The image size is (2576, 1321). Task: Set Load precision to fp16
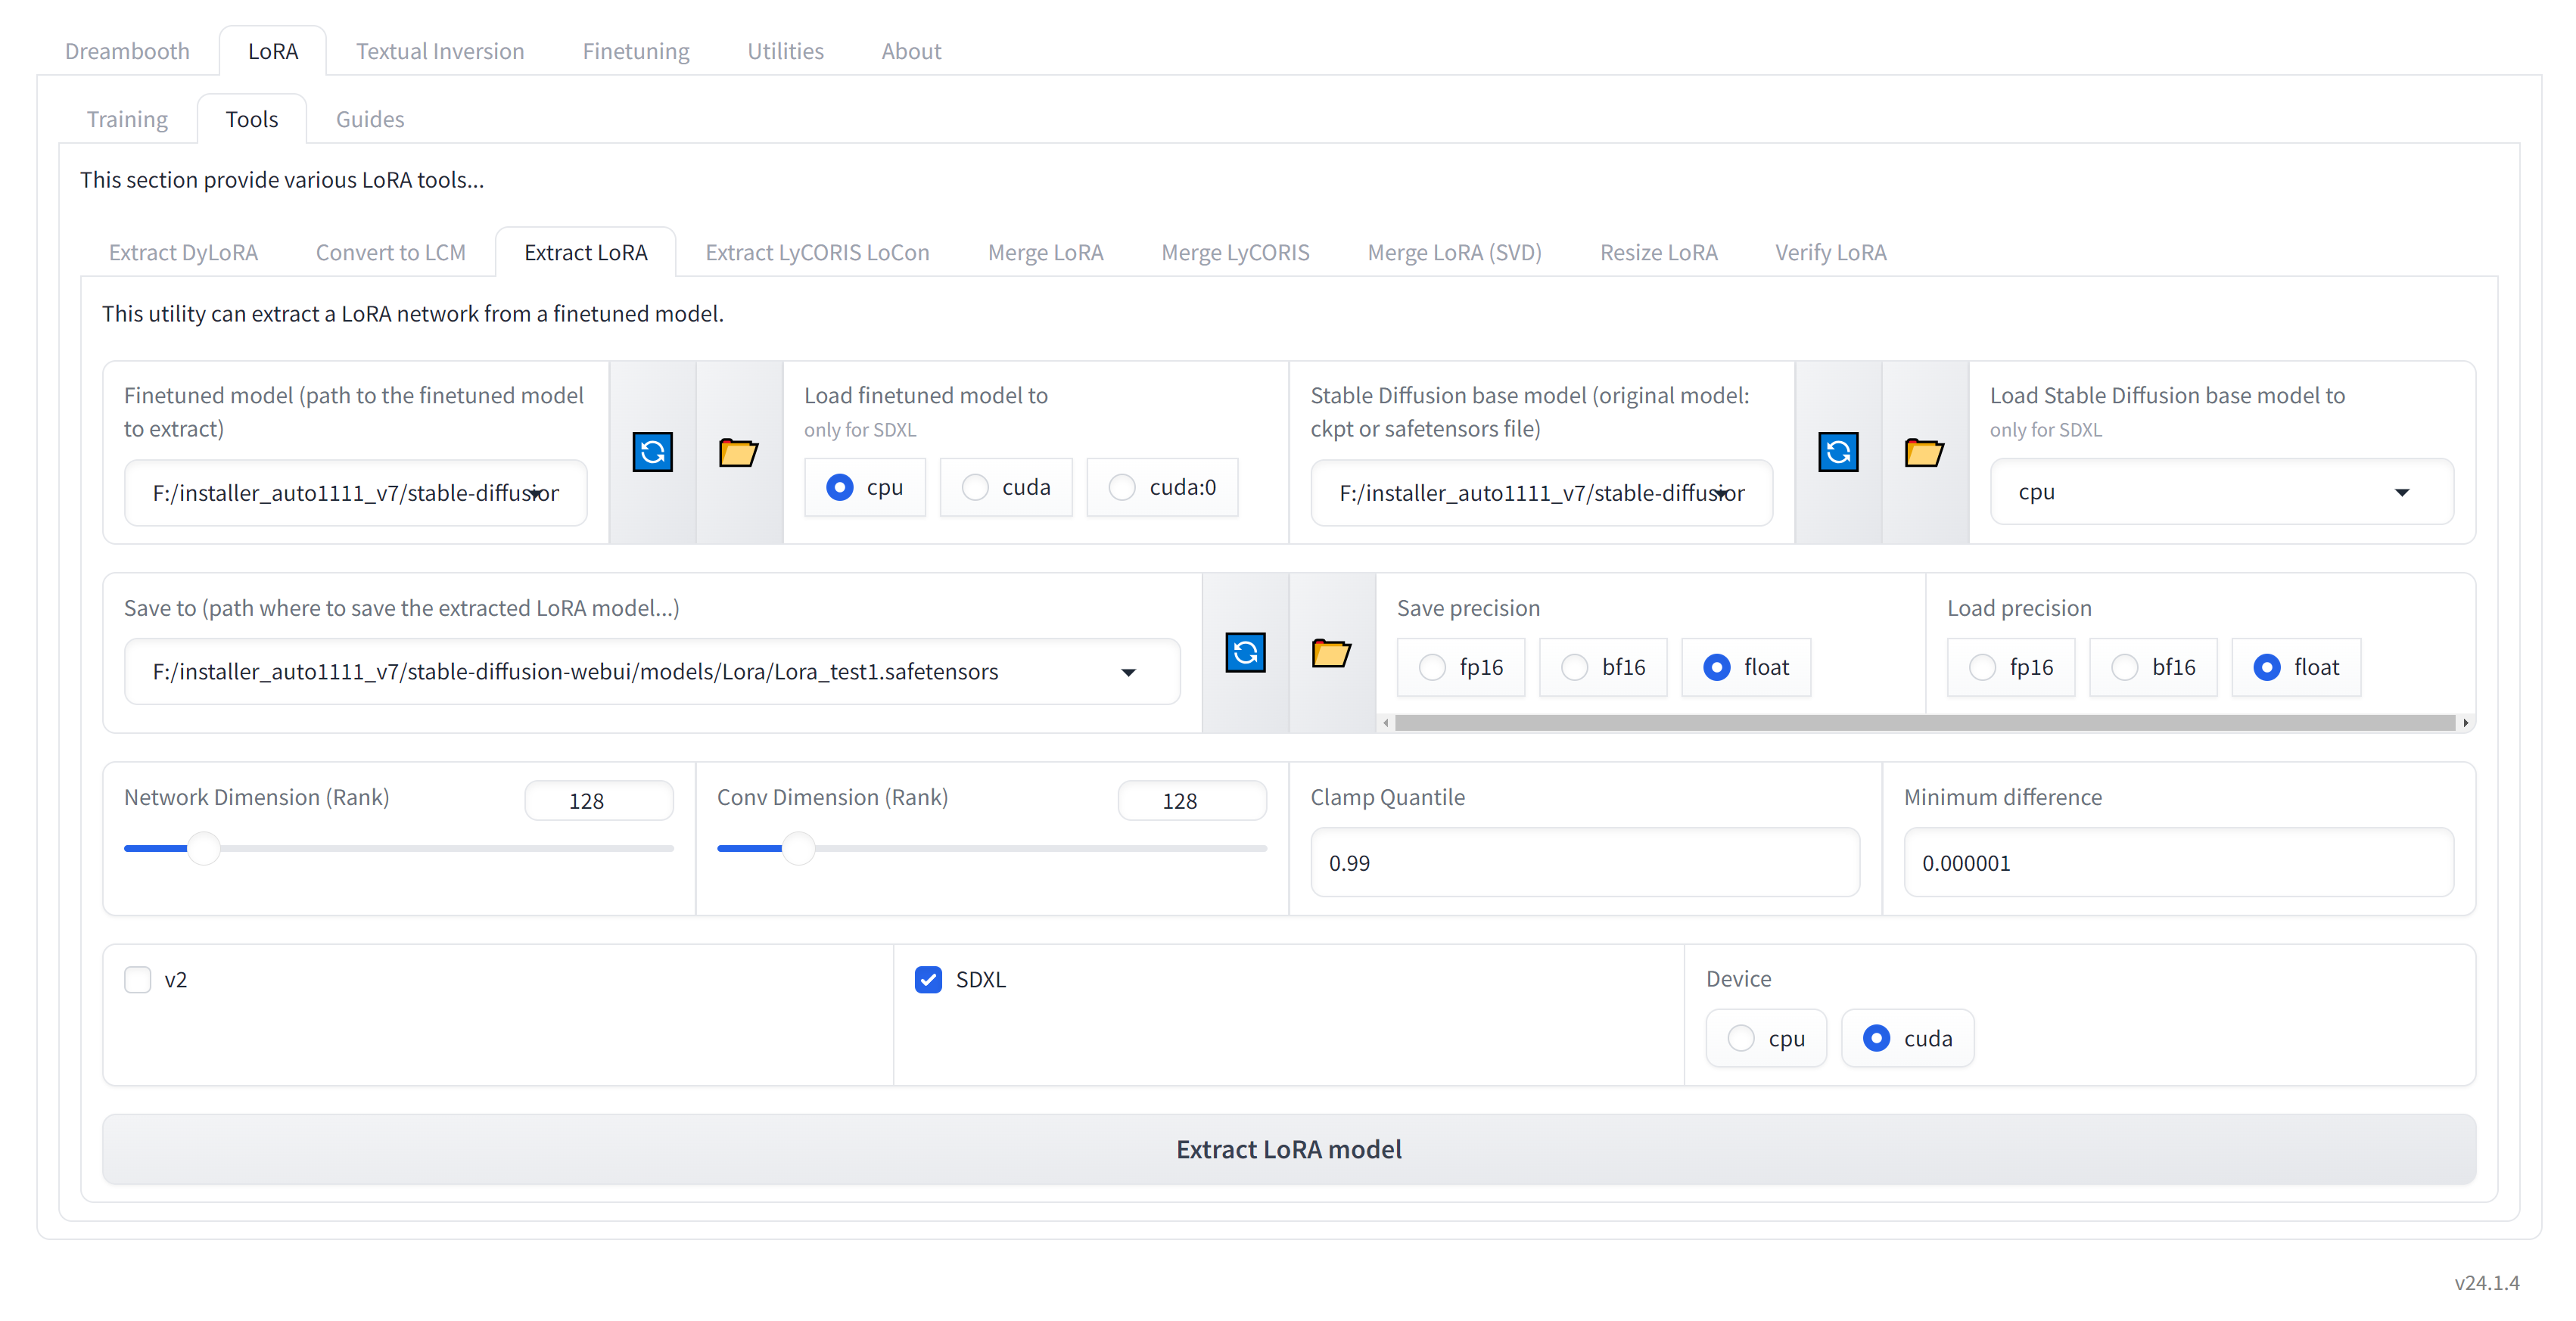(x=2011, y=667)
